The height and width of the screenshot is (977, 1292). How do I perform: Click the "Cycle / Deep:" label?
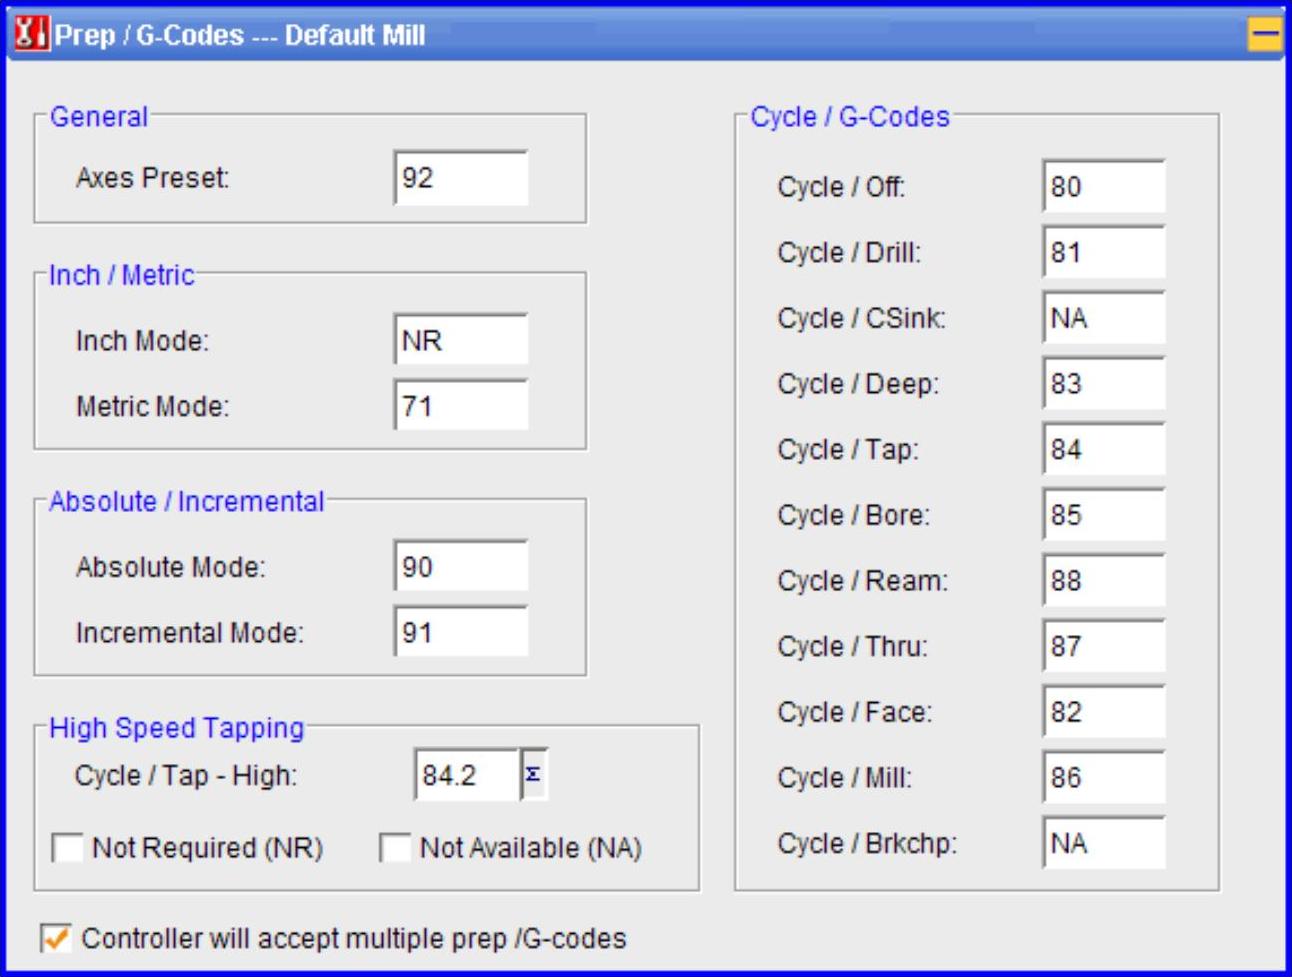(x=858, y=384)
